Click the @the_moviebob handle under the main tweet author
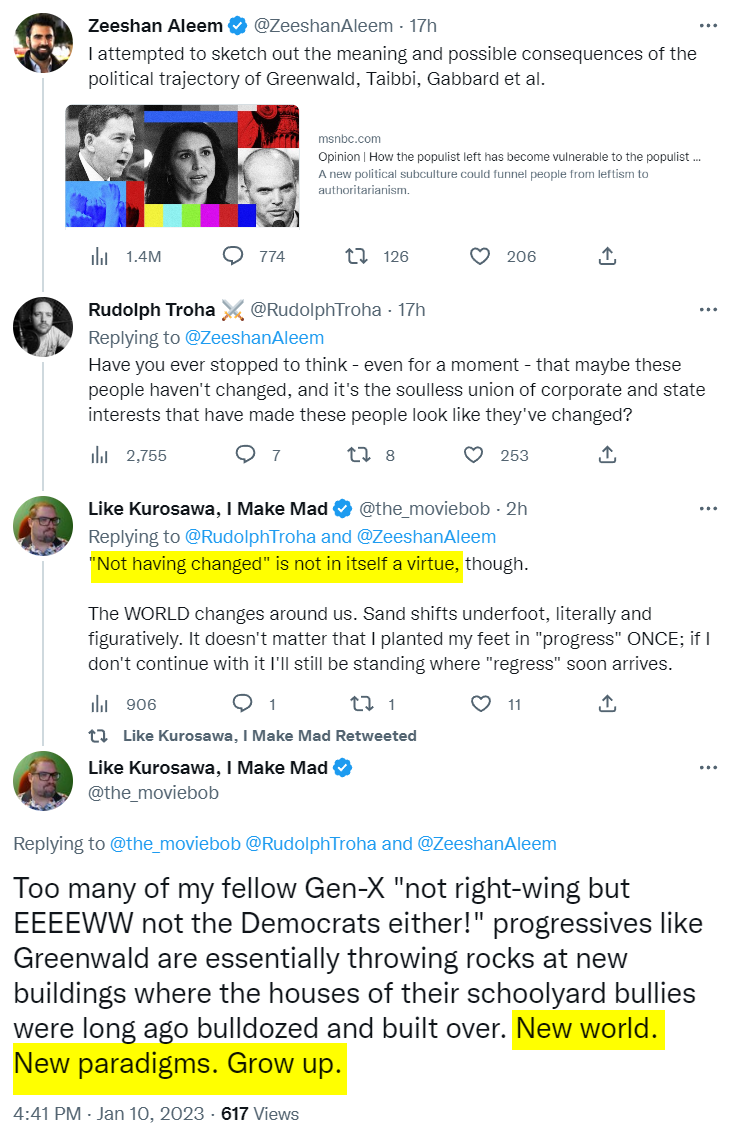Viewport: 733px width, 1147px height. coord(153,793)
